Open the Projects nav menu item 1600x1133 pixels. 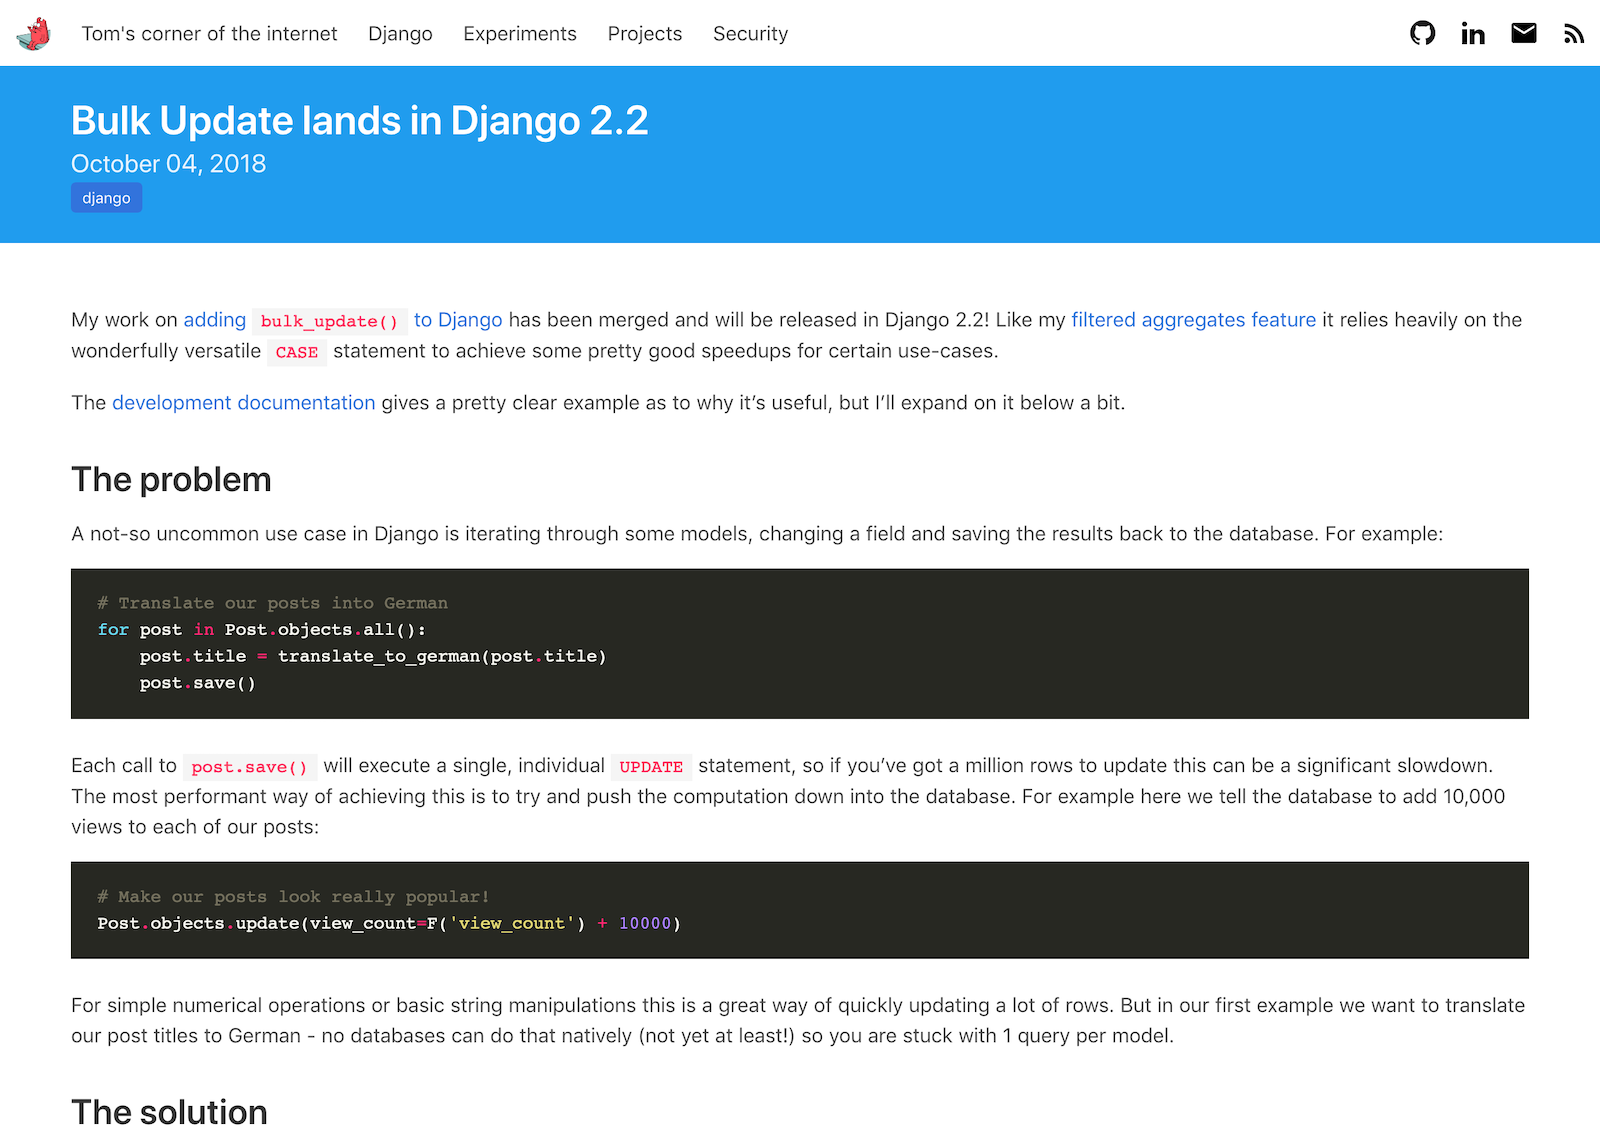pyautogui.click(x=645, y=34)
